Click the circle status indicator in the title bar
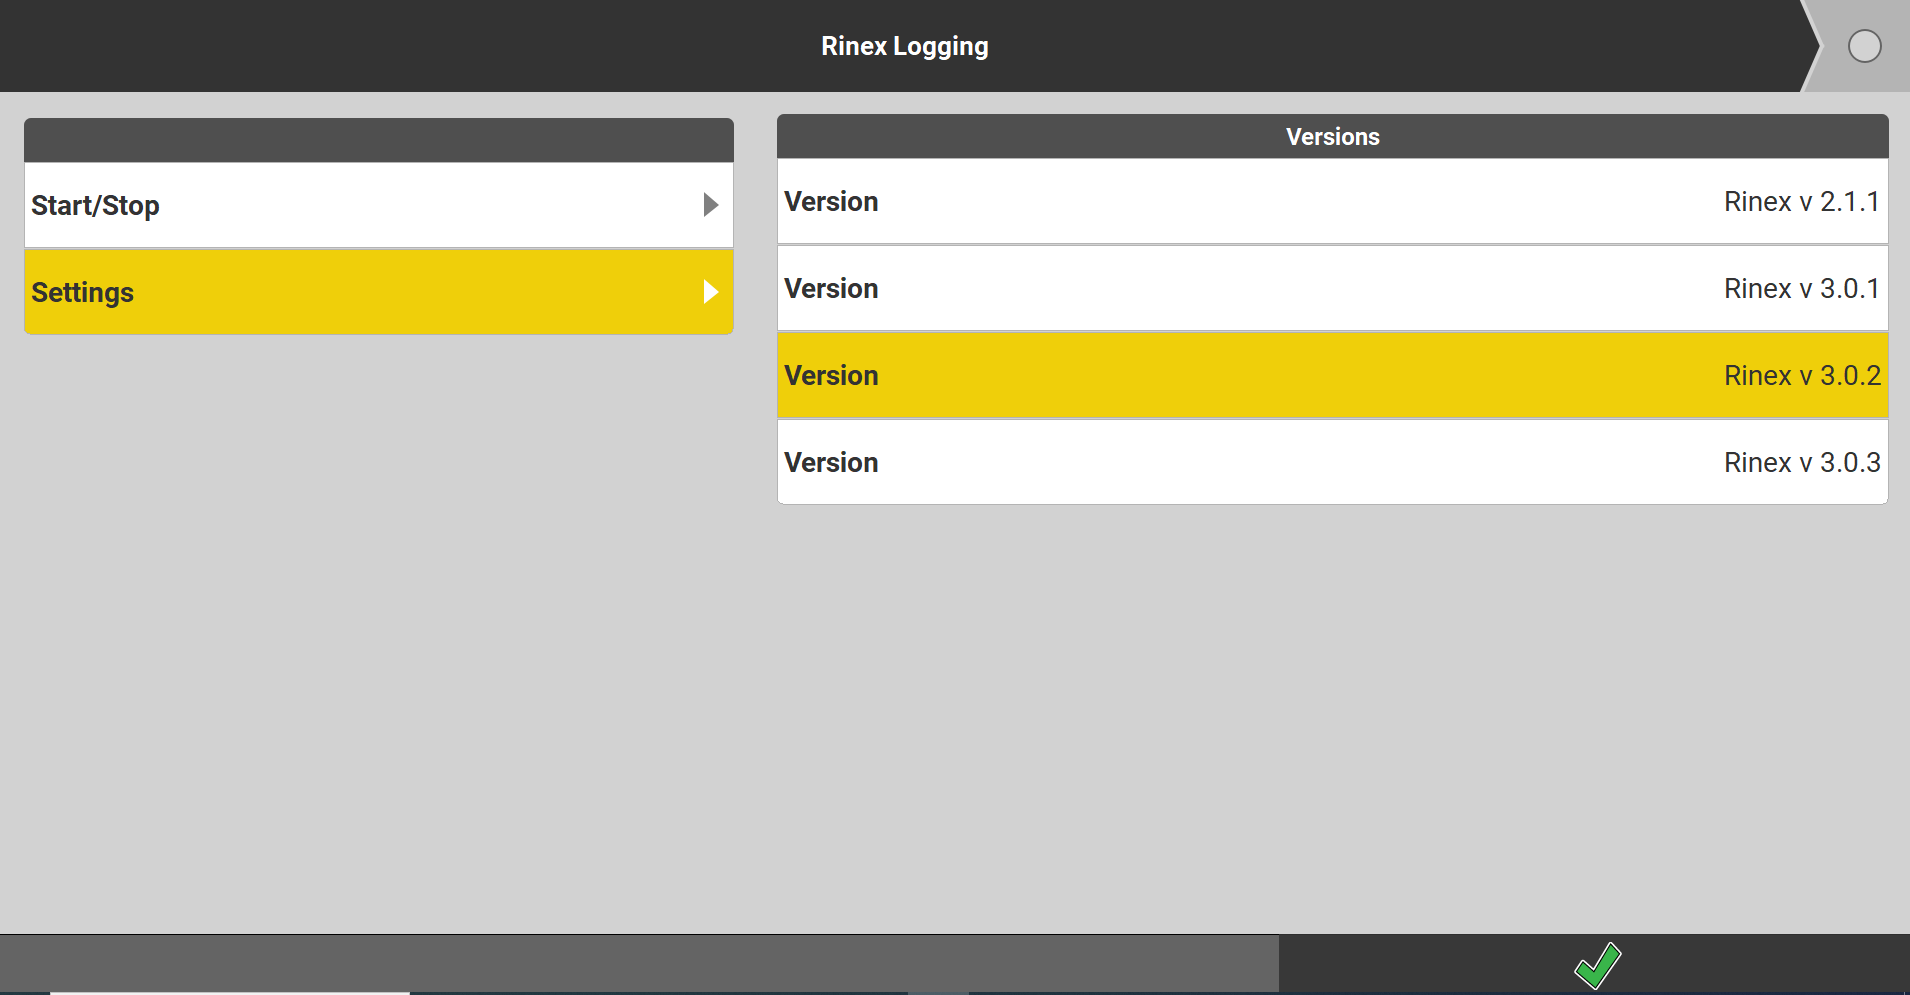Image resolution: width=1910 pixels, height=995 pixels. 1864,46
